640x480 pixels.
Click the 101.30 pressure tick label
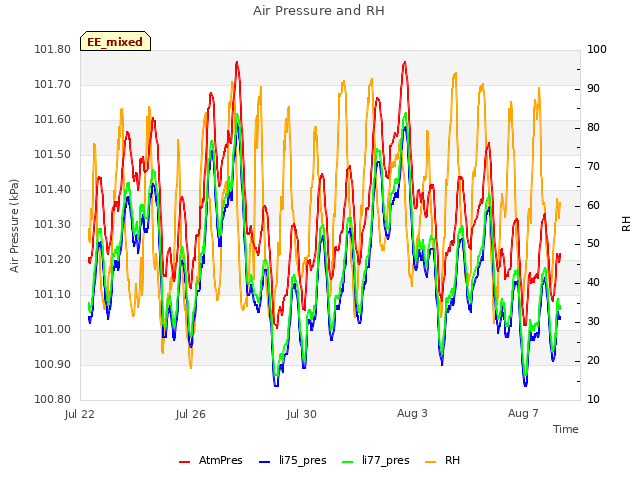pos(53,224)
